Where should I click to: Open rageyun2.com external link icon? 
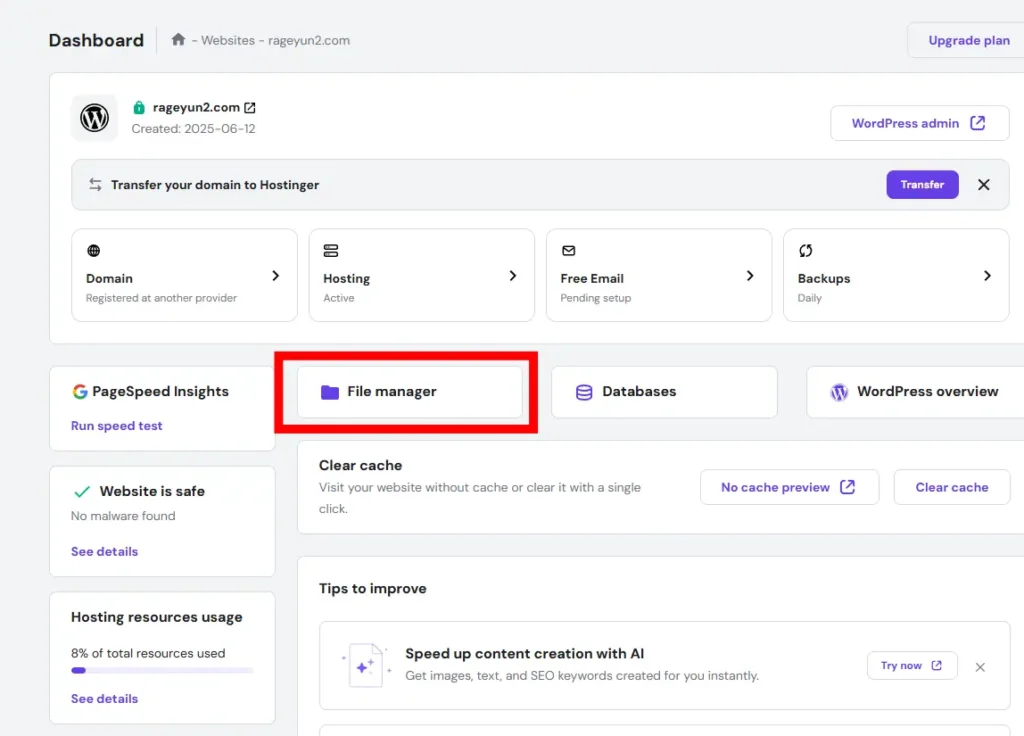250,108
